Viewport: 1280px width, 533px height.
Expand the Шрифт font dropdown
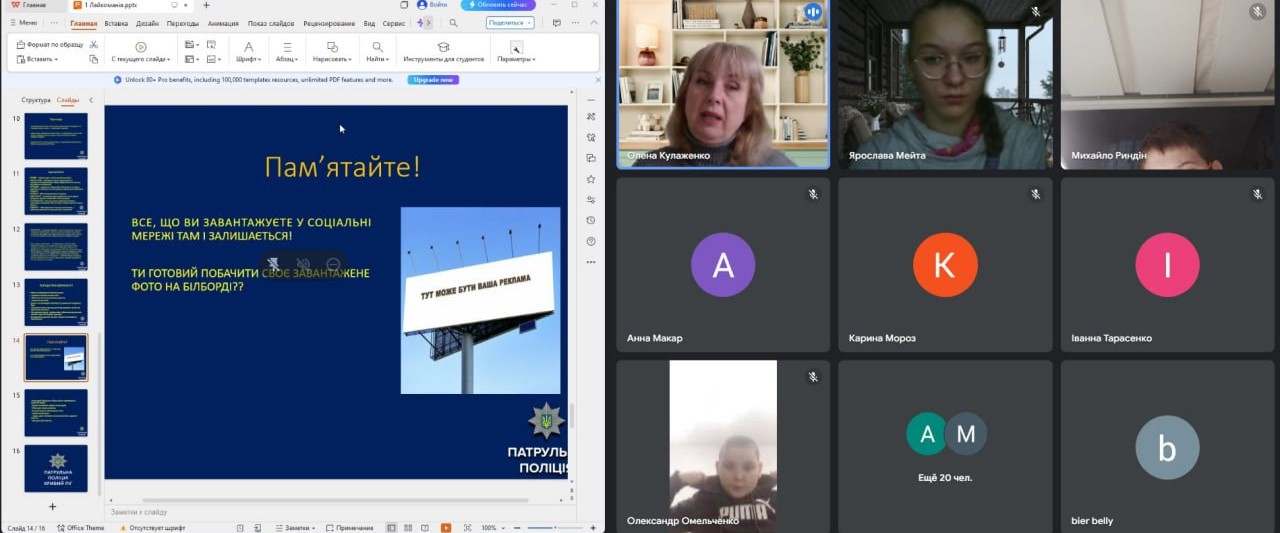click(249, 52)
